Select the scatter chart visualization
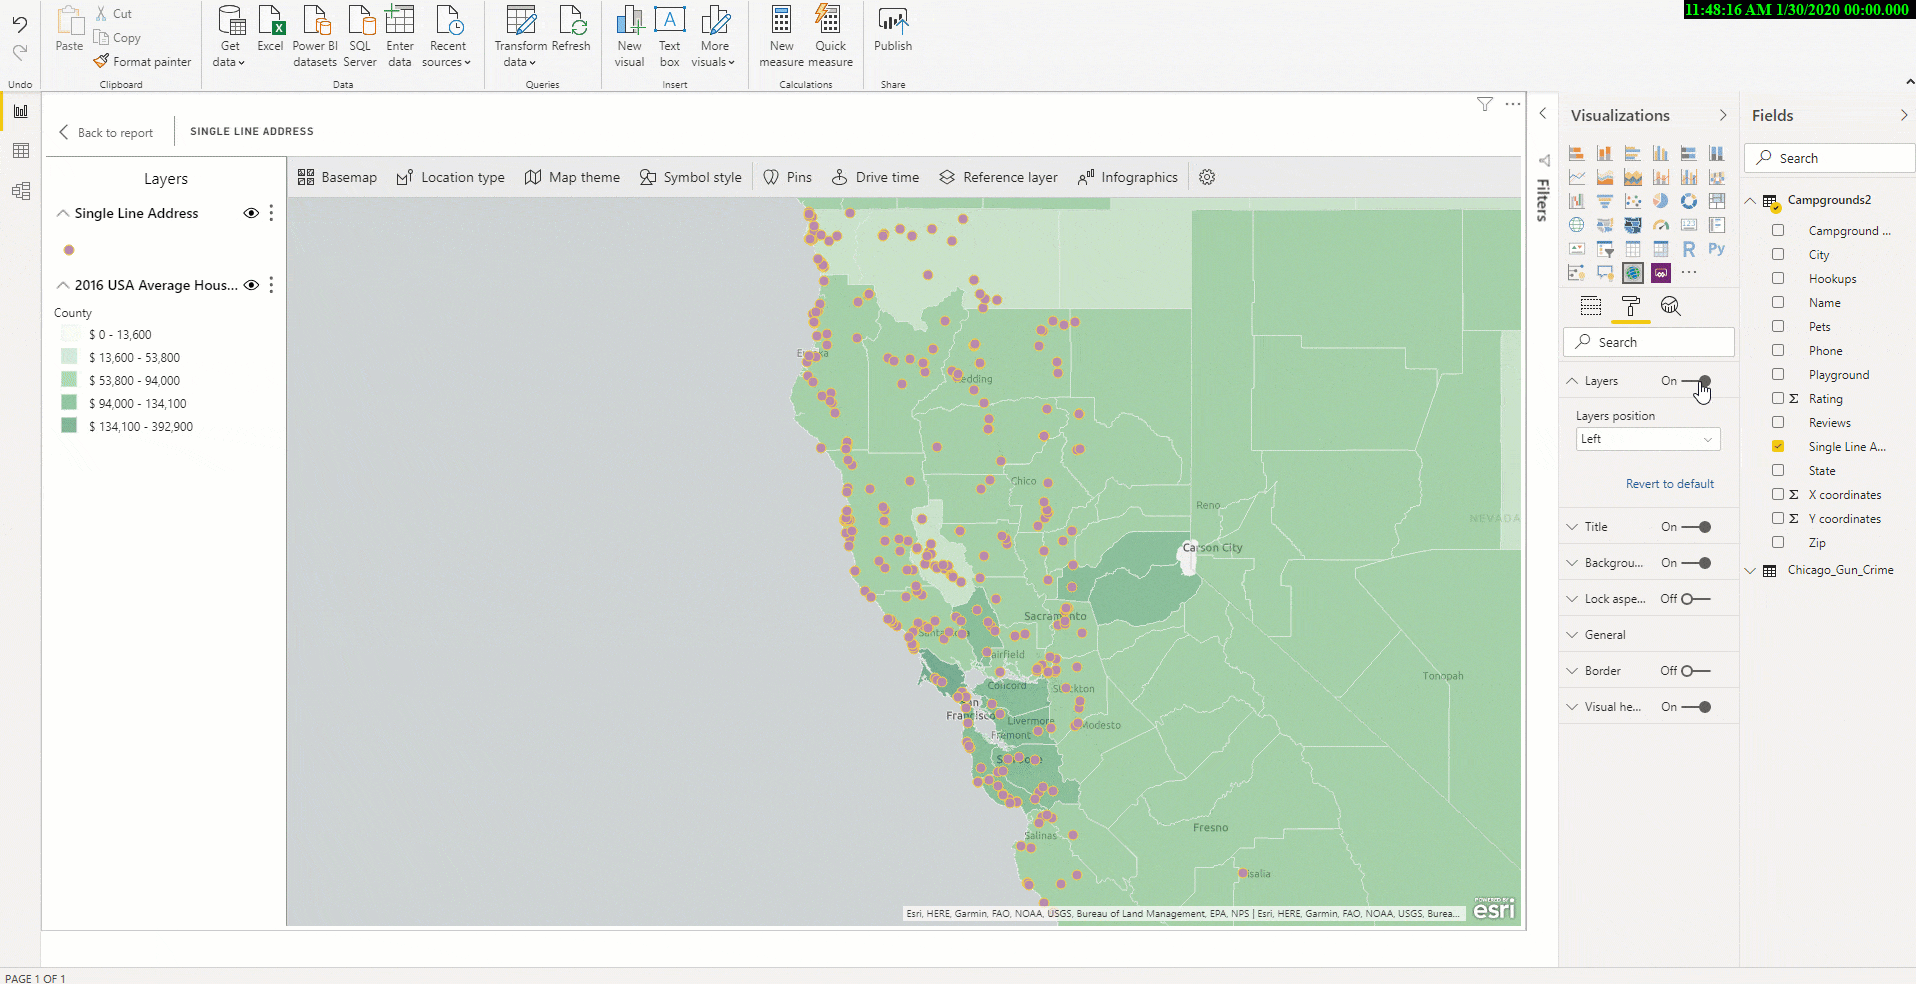 (1633, 201)
